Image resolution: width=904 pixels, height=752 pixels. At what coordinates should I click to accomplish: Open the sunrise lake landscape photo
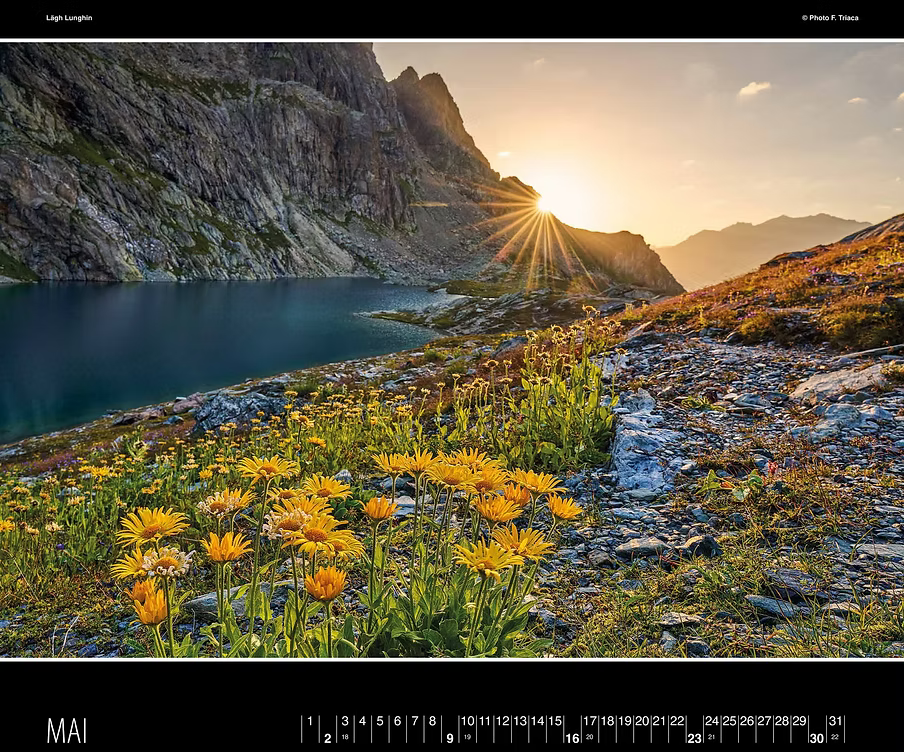coord(452,350)
